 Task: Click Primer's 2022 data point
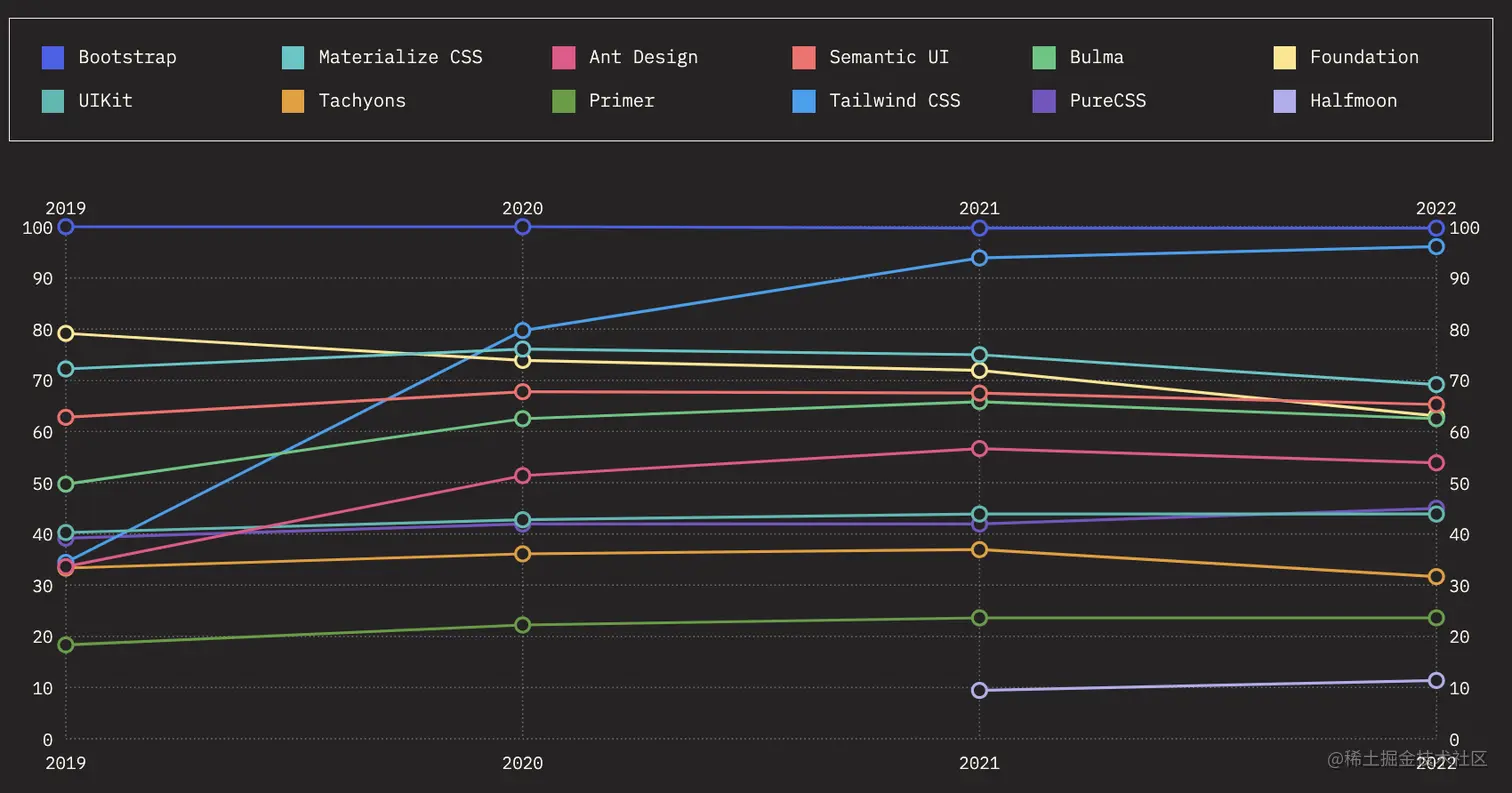pos(1436,618)
